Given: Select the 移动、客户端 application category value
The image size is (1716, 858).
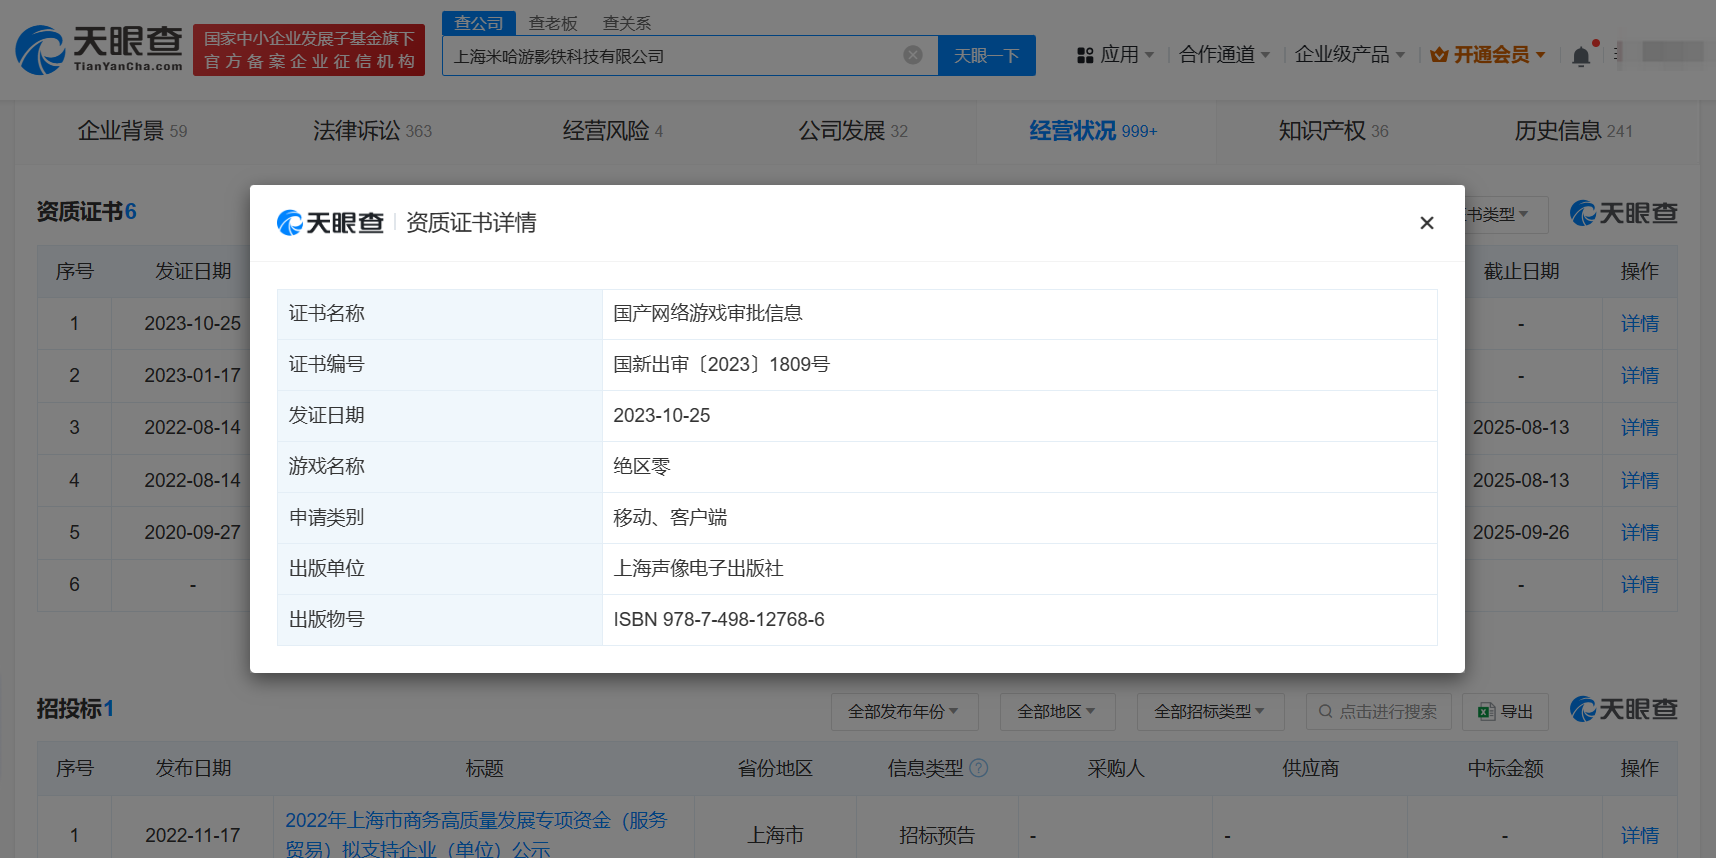Looking at the screenshot, I should pos(670,518).
